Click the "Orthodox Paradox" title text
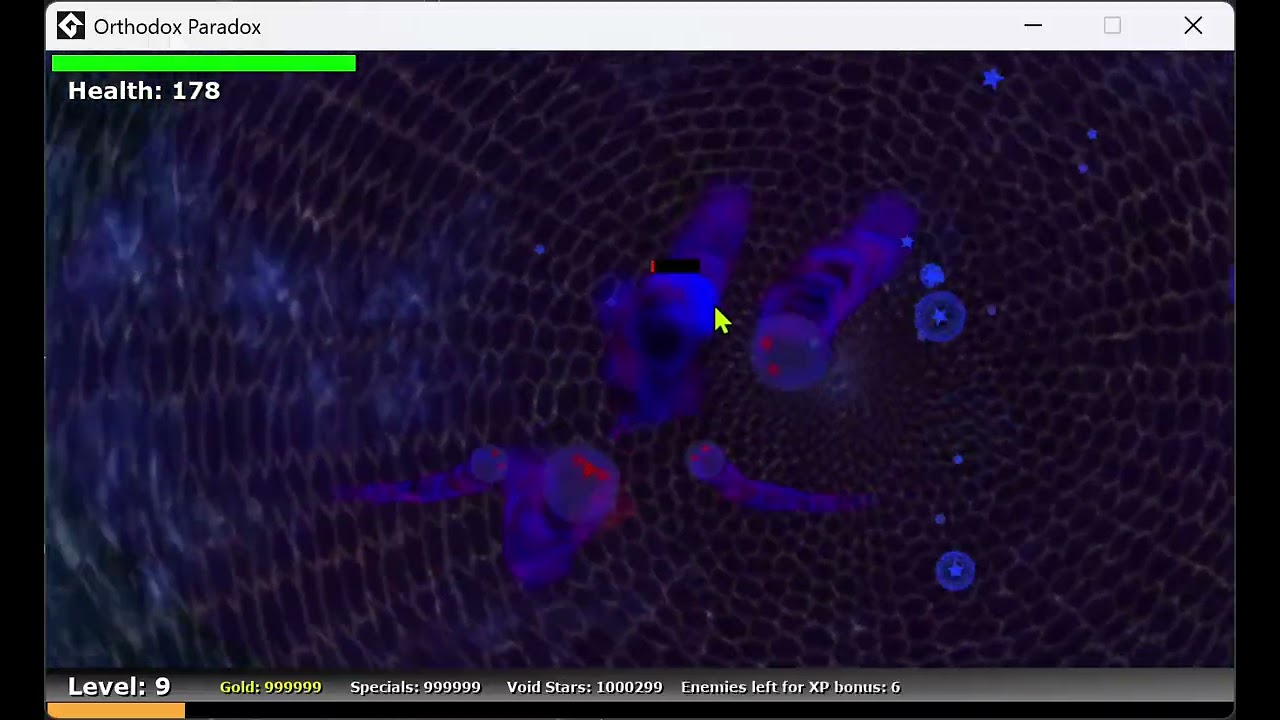The height and width of the screenshot is (720, 1280). pyautogui.click(x=177, y=27)
